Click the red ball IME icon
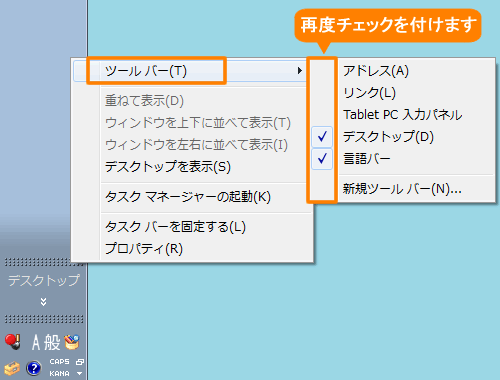The image size is (500, 380). tap(13, 342)
